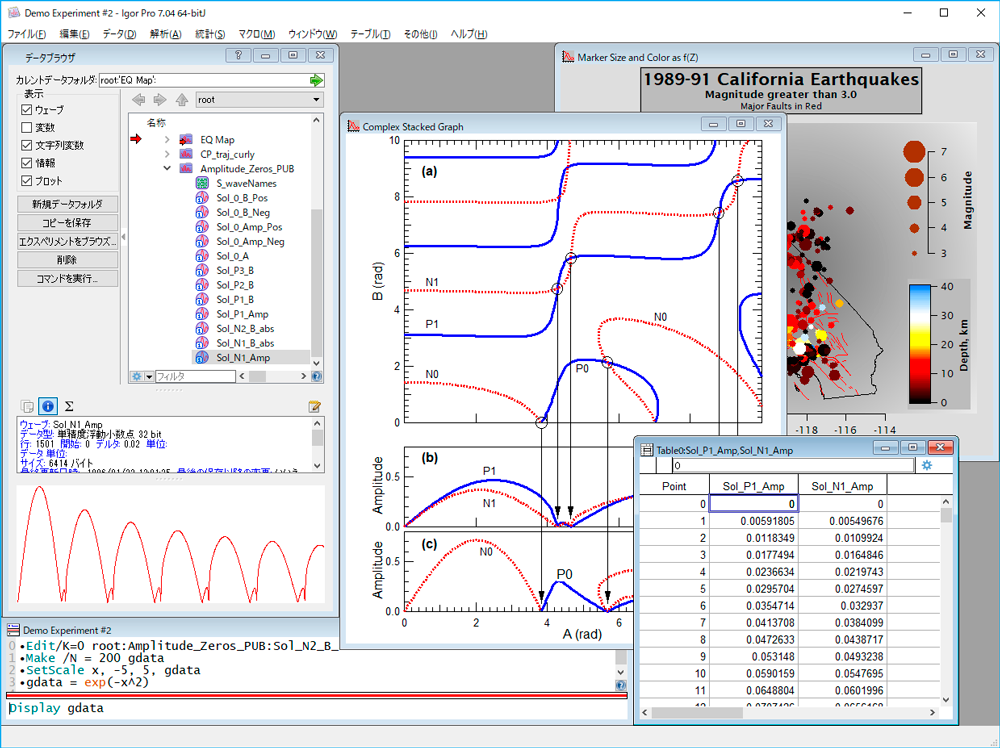1000x748 pixels.
Task: Enable the 変数 checkbox
Action: pyautogui.click(x=27, y=128)
